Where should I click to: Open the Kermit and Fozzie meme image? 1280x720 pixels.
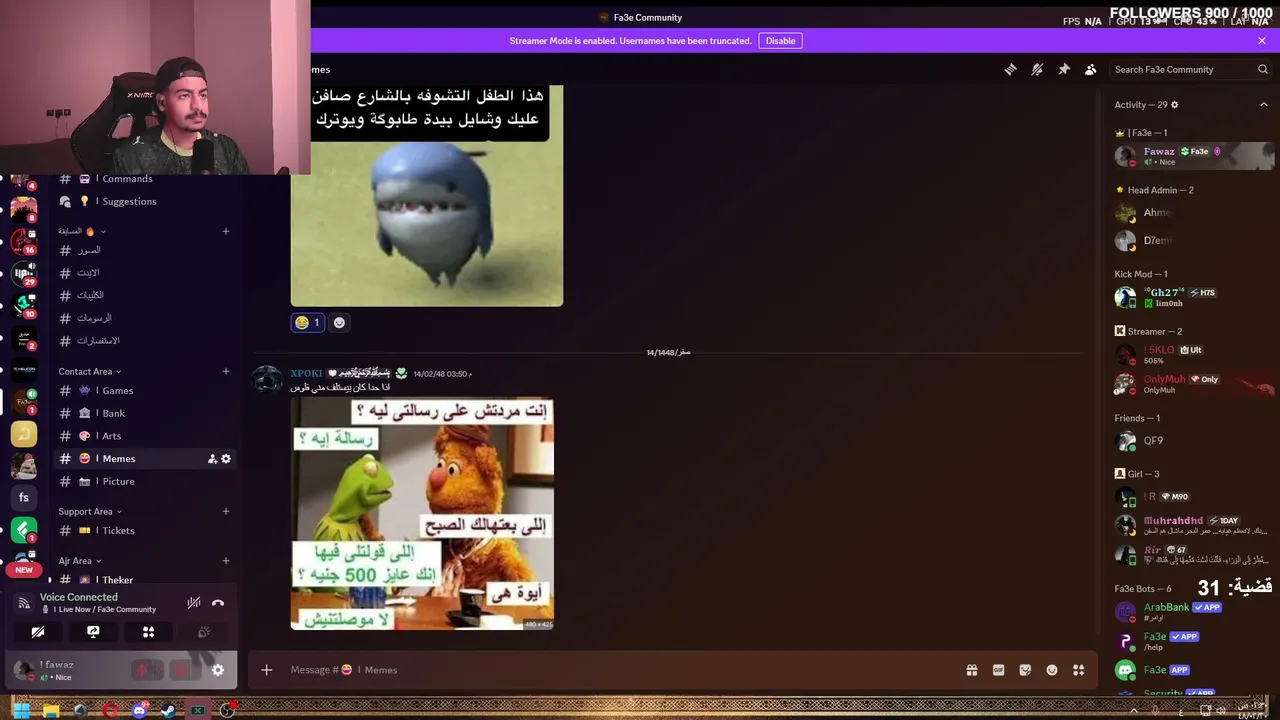(x=422, y=514)
